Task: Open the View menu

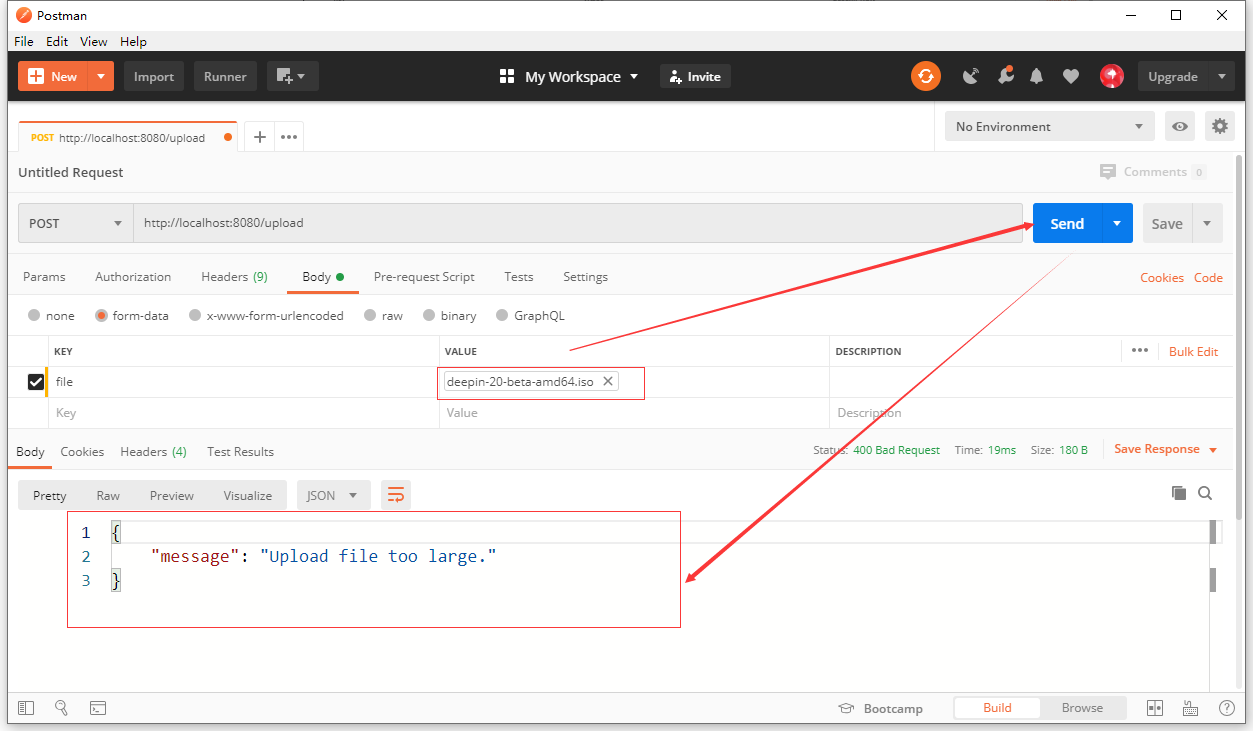Action: pos(94,41)
